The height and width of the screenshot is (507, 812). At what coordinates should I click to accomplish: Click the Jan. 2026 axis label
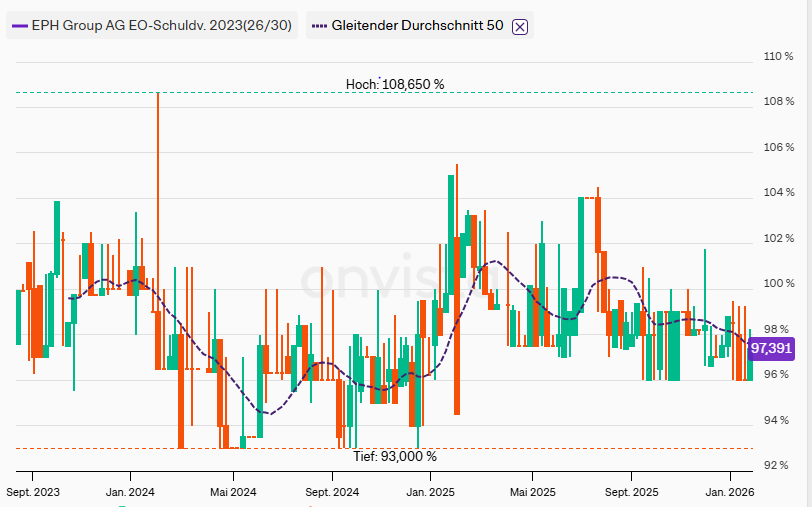coord(730,492)
